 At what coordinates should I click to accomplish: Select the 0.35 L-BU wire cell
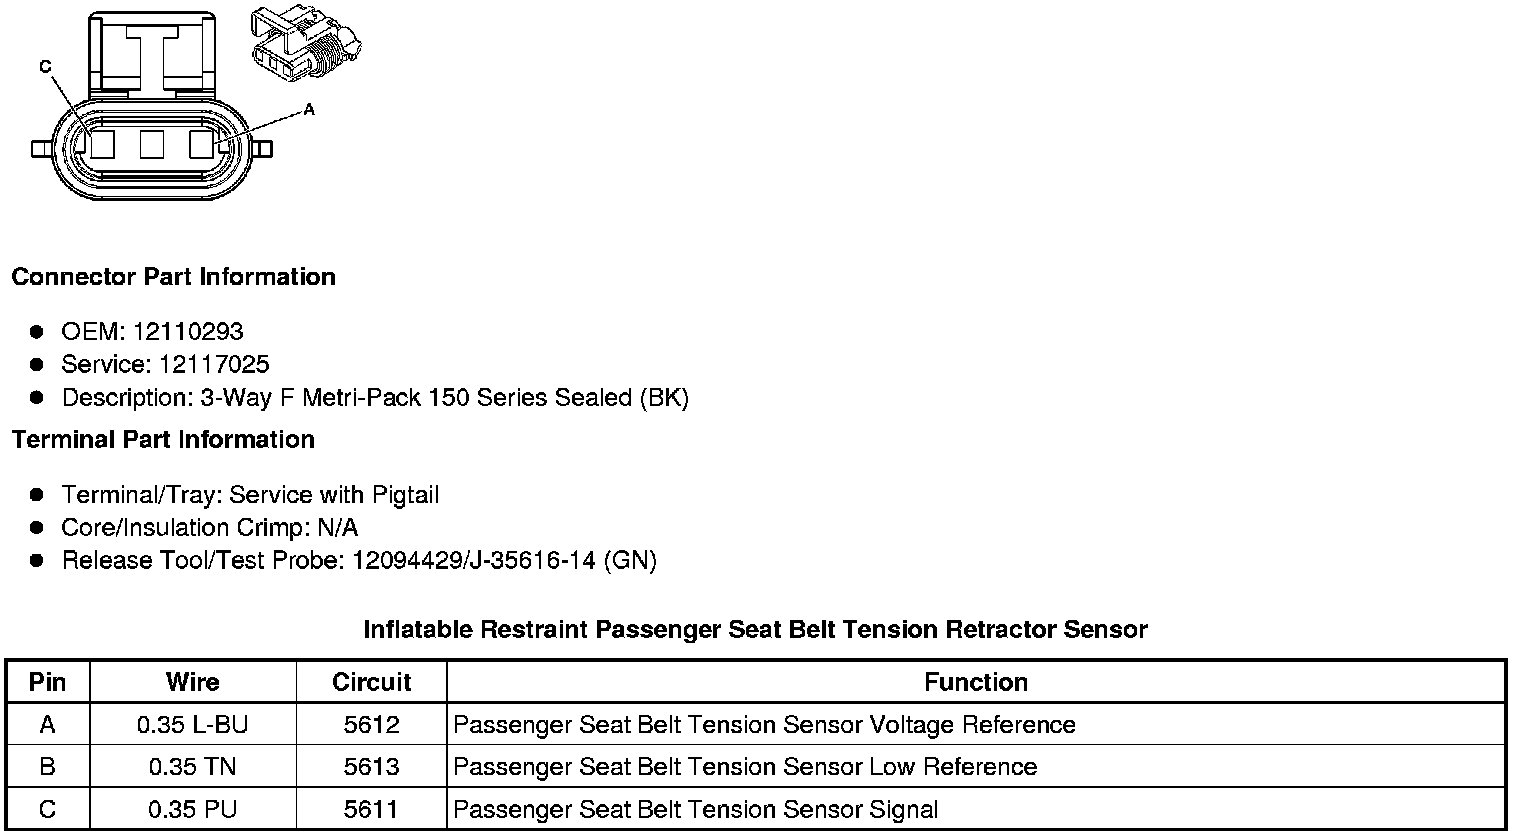pos(192,725)
